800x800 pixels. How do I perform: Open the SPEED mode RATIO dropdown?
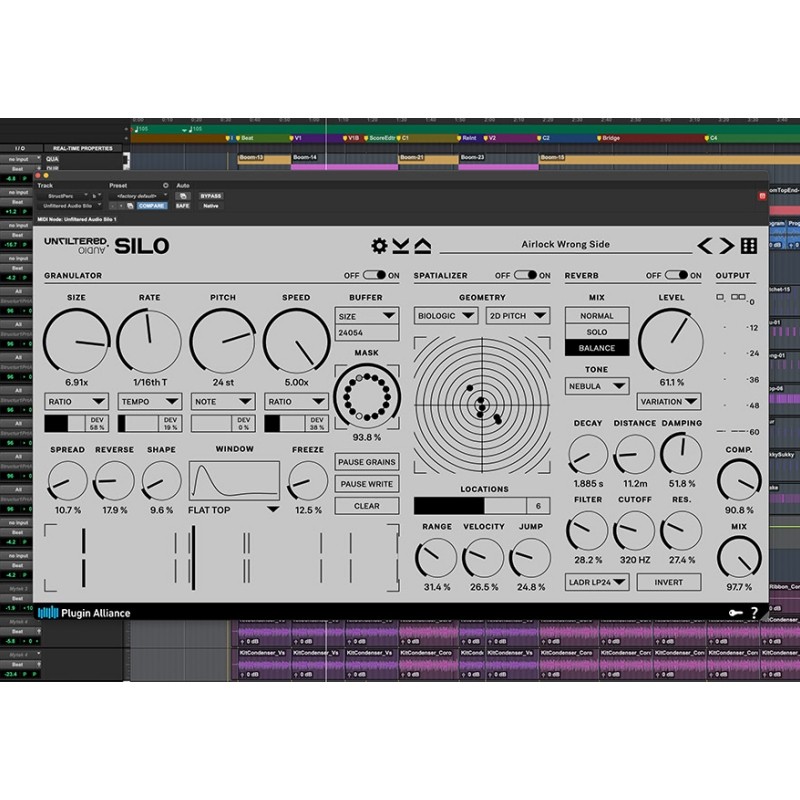[x=296, y=402]
